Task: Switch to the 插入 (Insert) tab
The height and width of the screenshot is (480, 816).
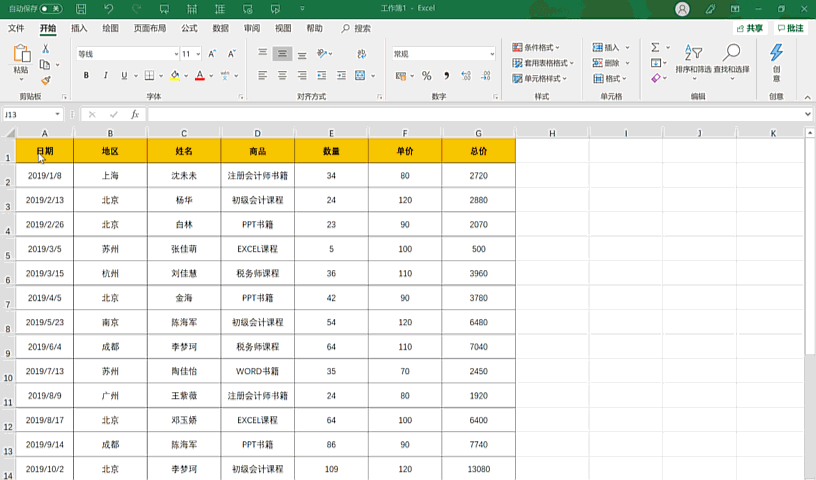Action: tap(79, 29)
